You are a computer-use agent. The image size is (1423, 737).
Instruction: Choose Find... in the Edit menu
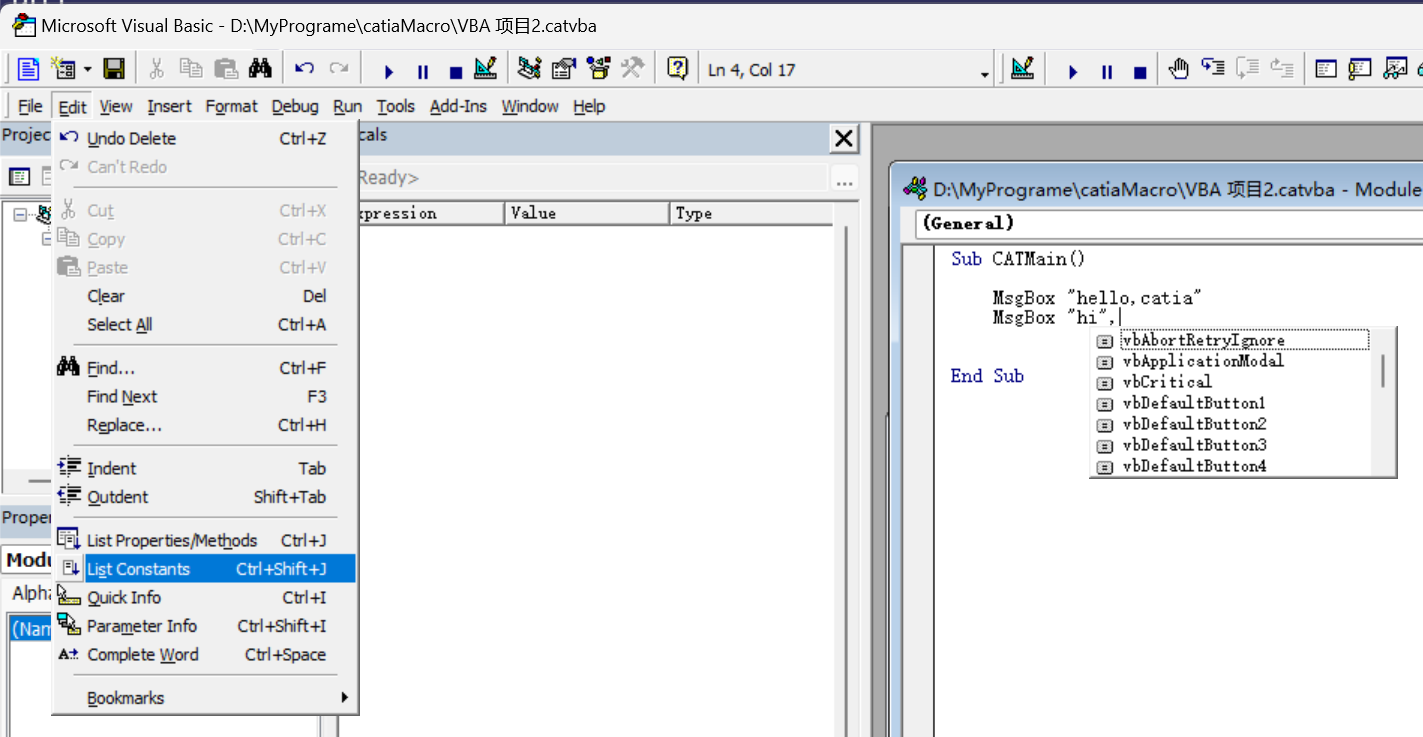click(205, 368)
